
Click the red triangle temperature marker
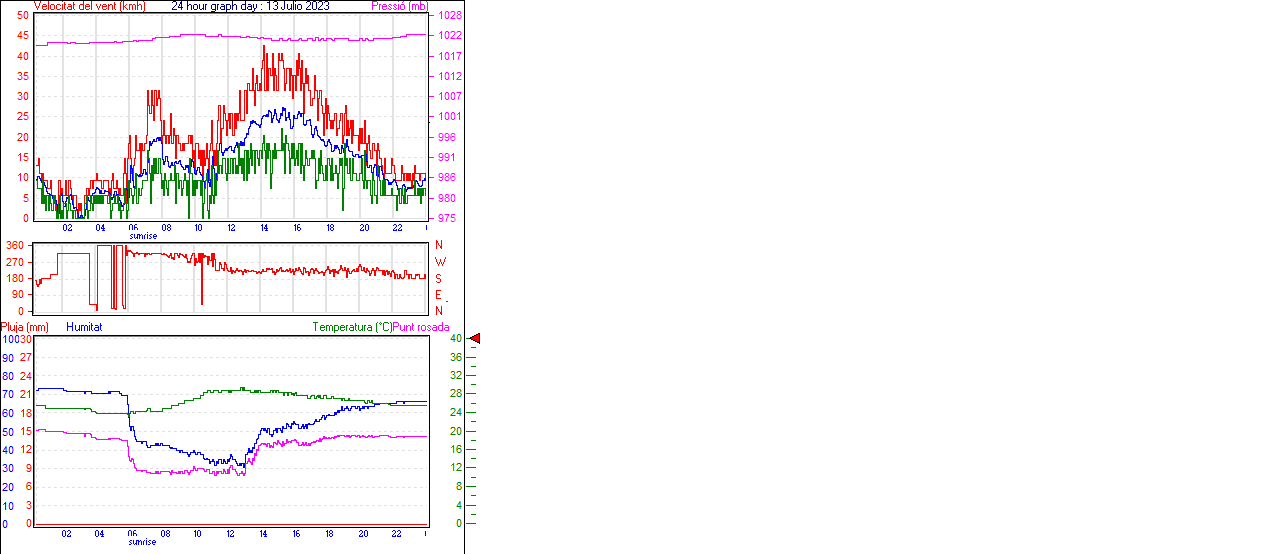(x=475, y=339)
